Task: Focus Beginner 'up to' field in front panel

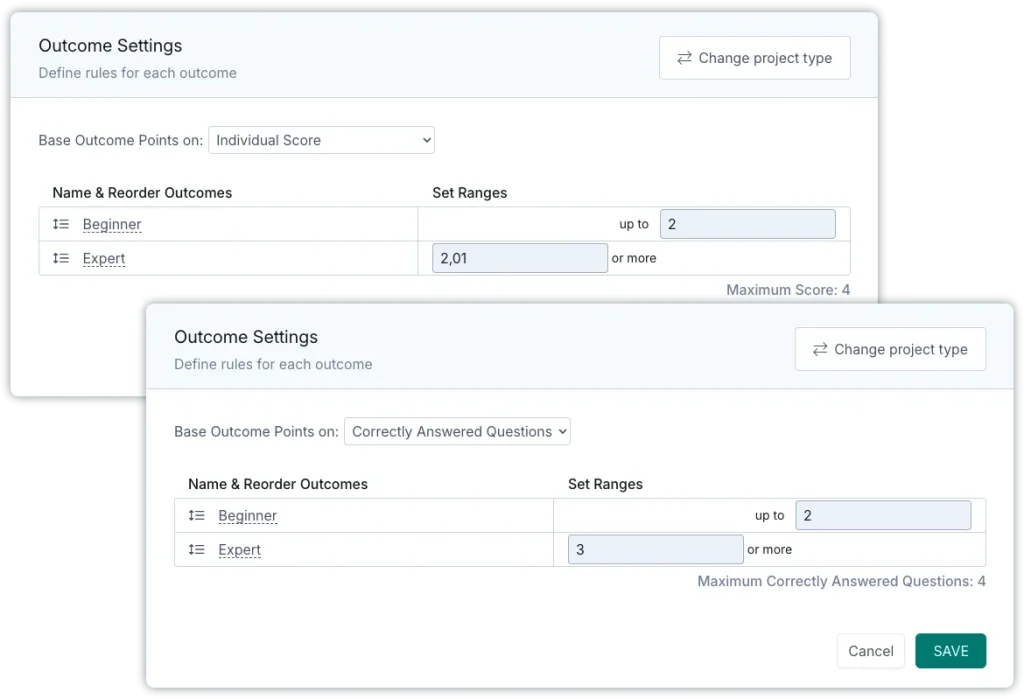Action: (x=883, y=516)
